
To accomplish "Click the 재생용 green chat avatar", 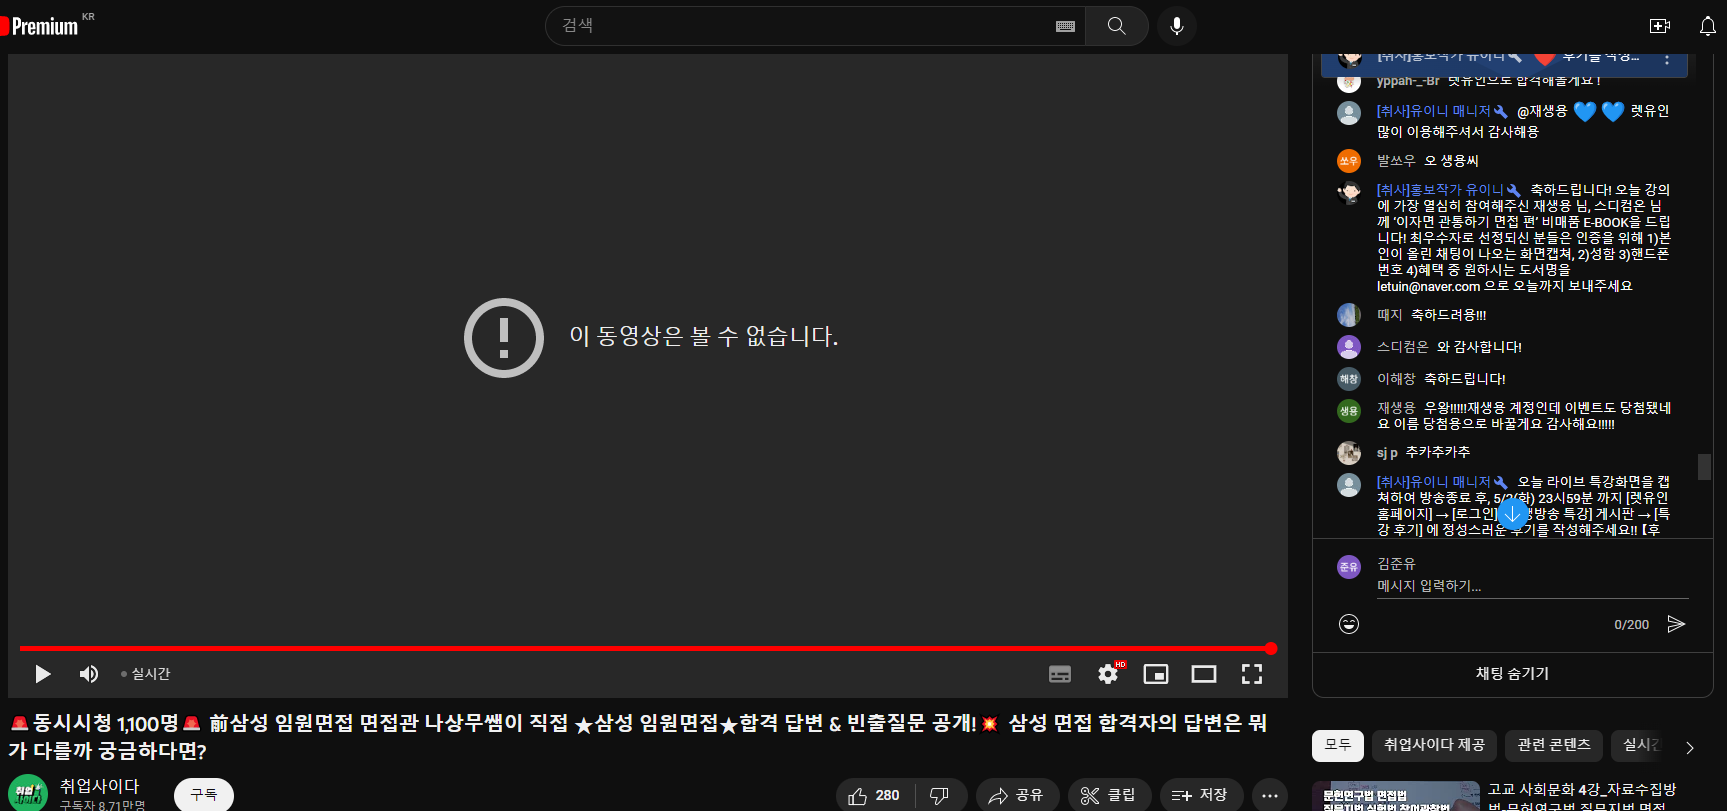I will (1349, 411).
